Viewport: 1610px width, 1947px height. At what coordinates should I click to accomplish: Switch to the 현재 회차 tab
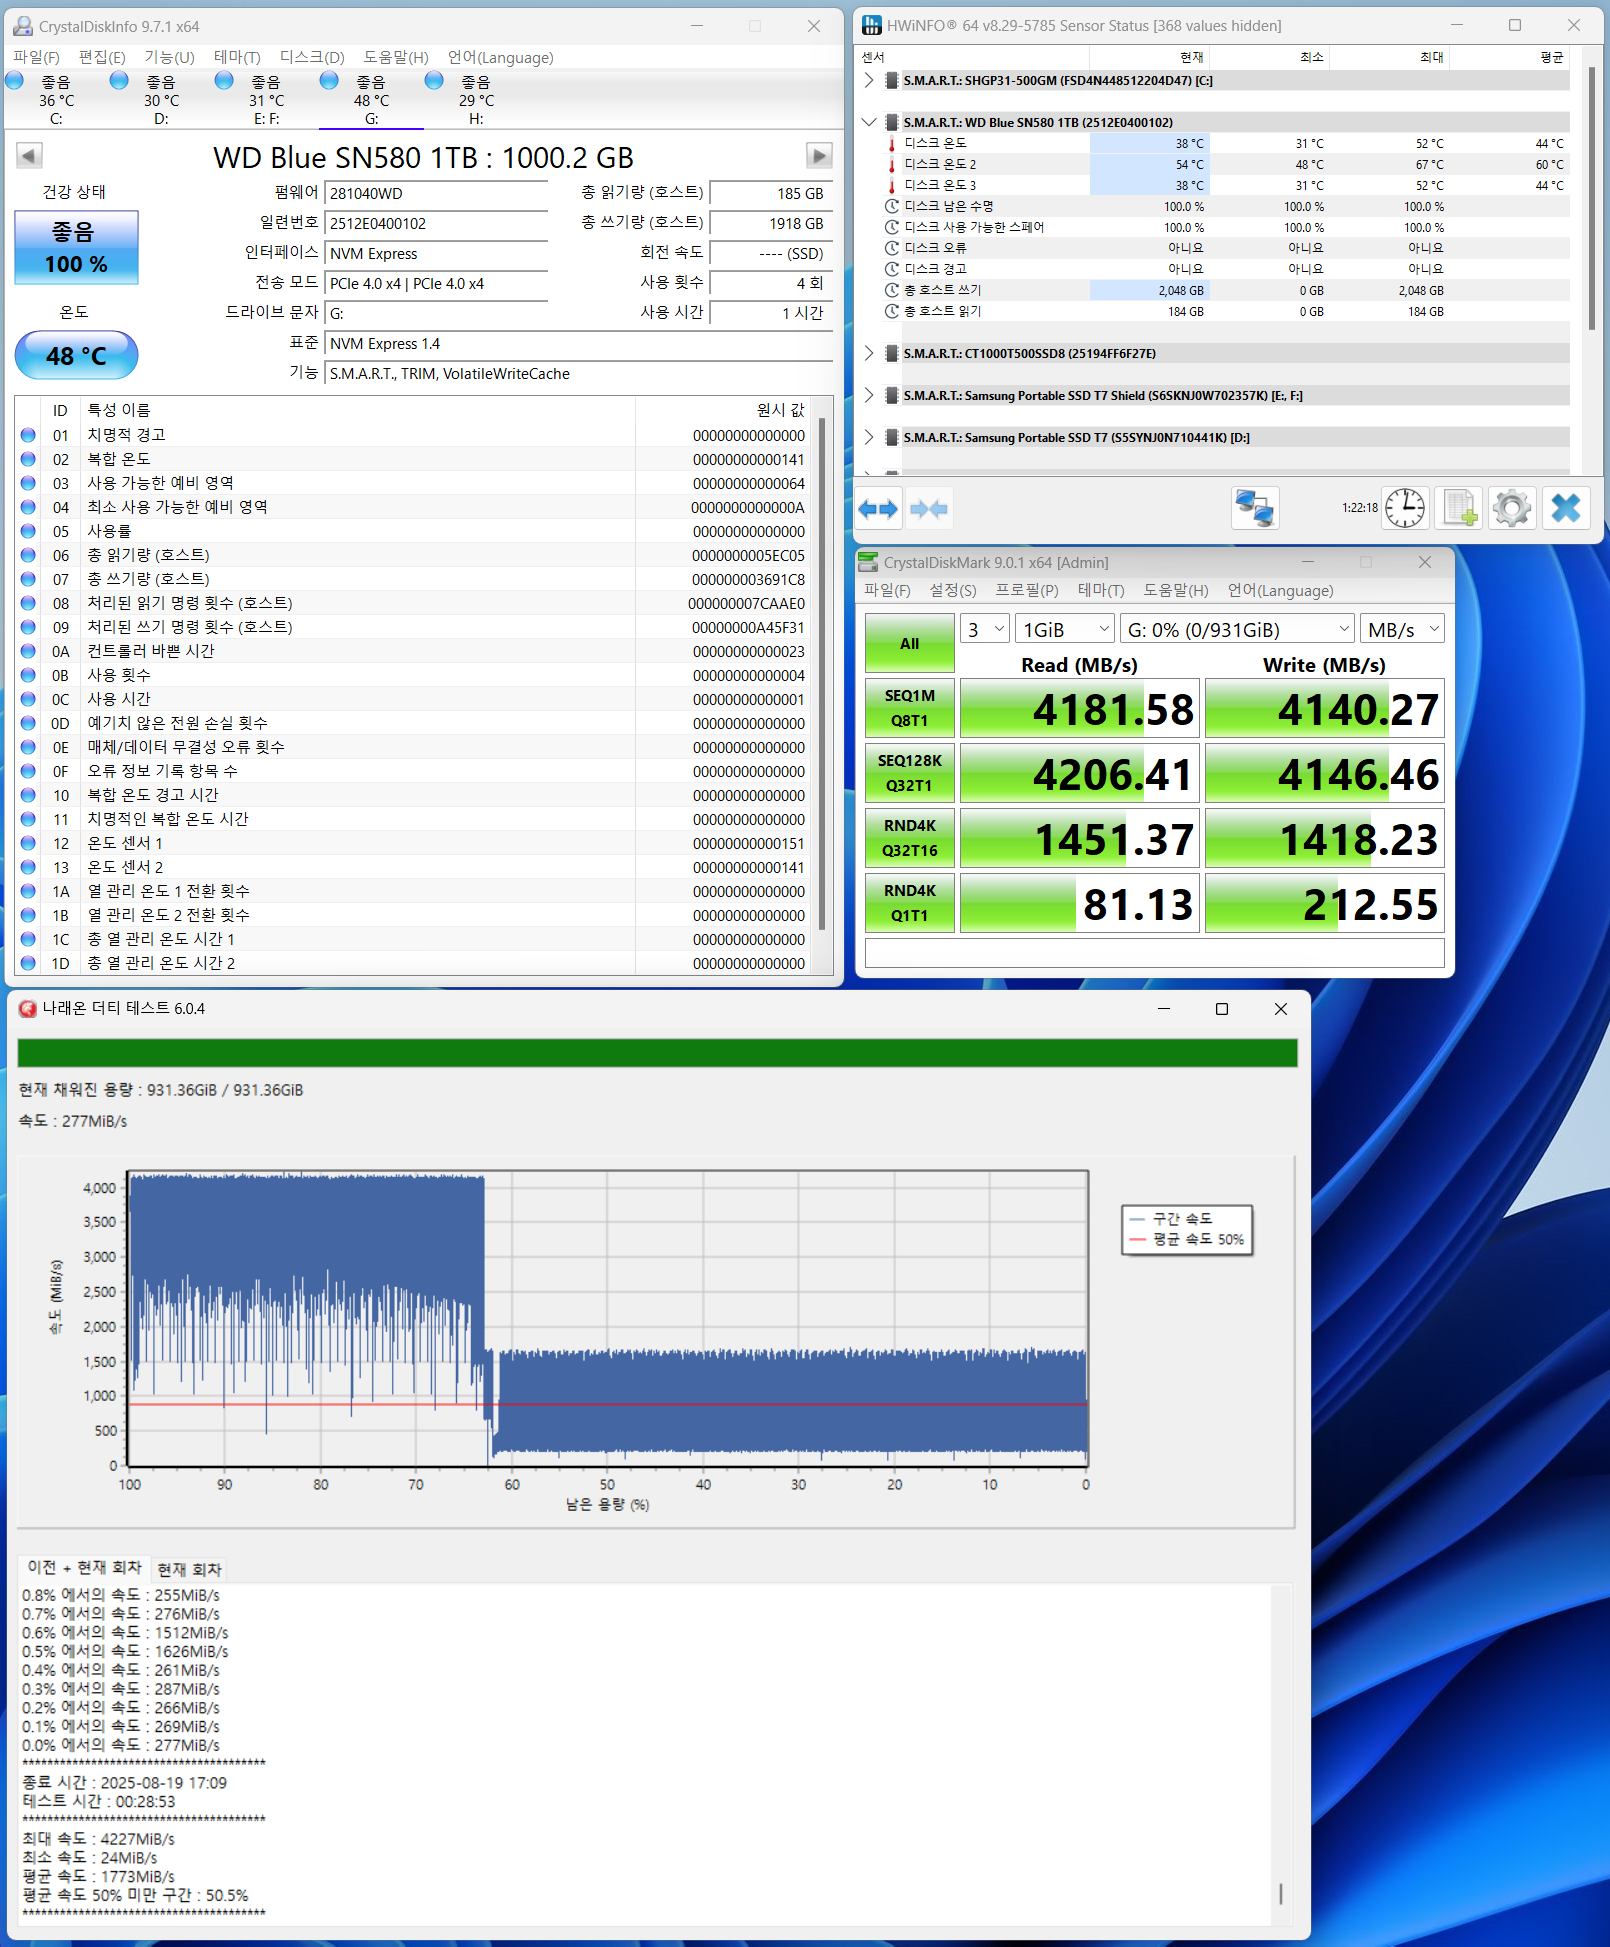tap(189, 1569)
